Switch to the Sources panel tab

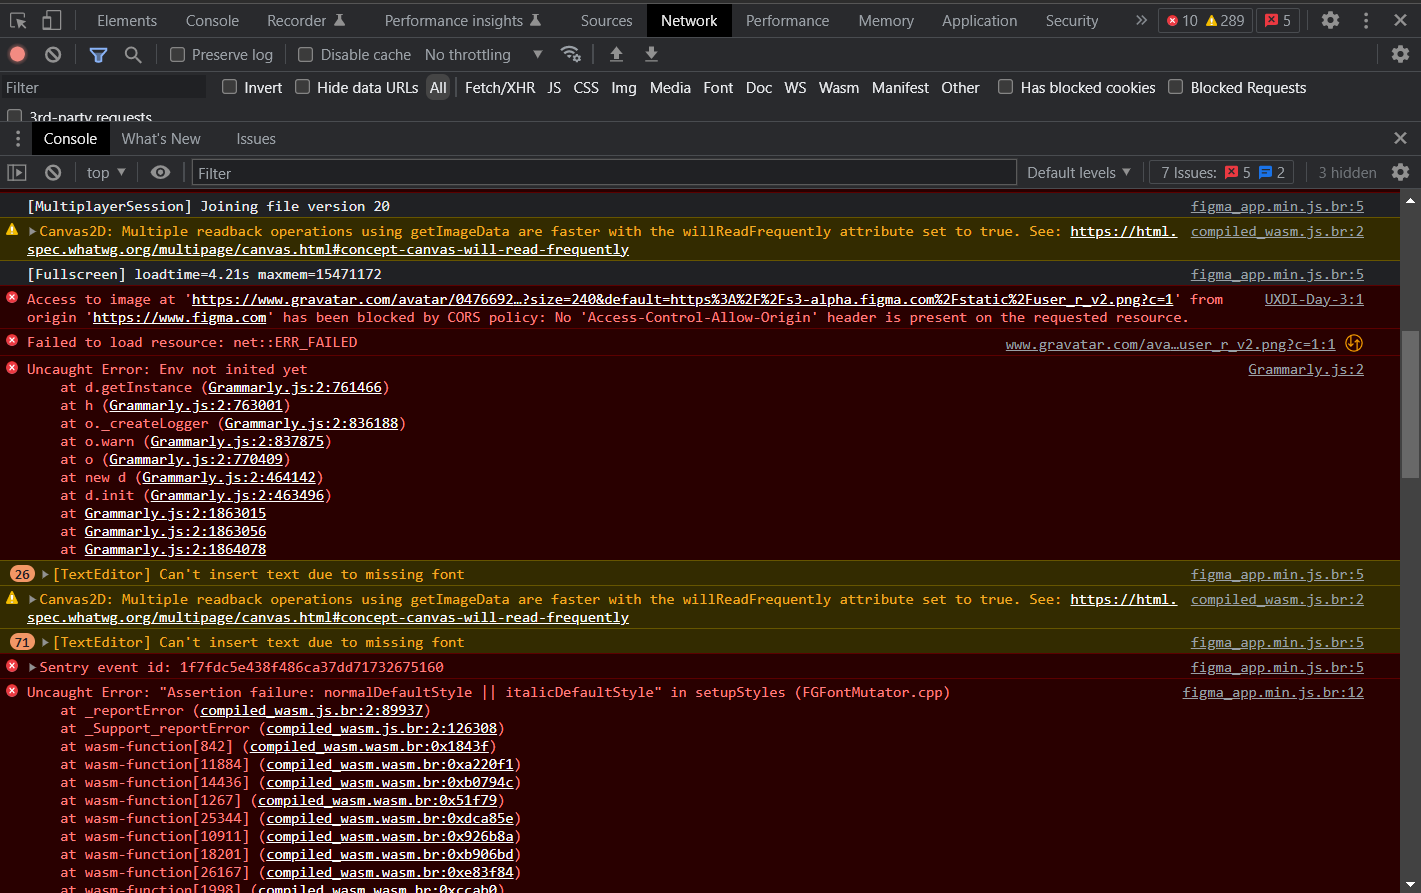(x=606, y=20)
